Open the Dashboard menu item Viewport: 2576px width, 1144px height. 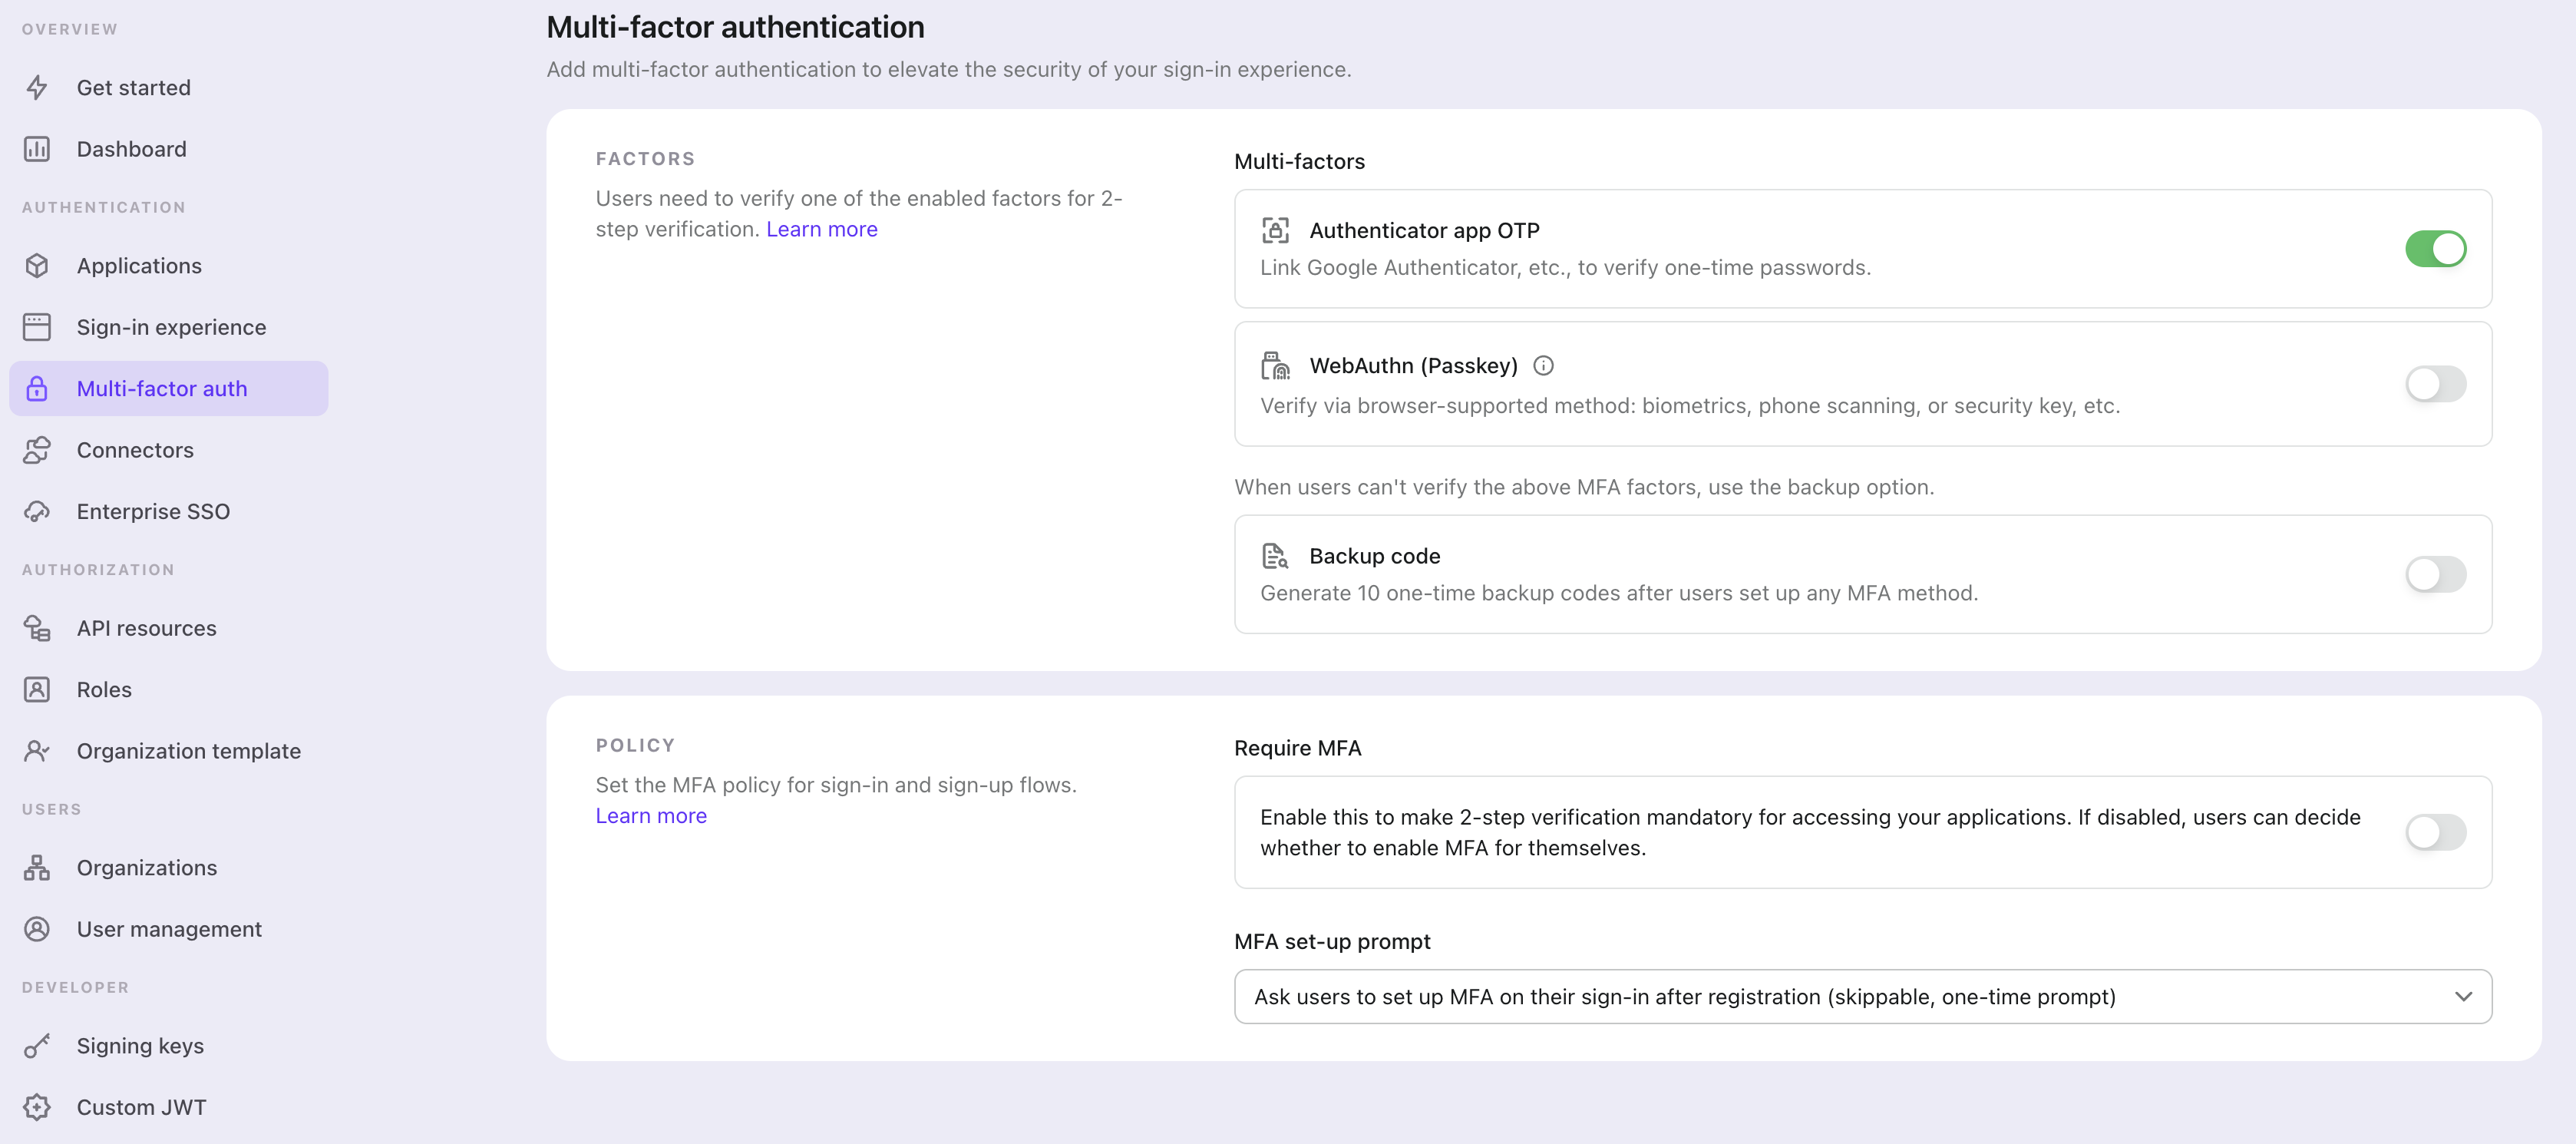131,148
